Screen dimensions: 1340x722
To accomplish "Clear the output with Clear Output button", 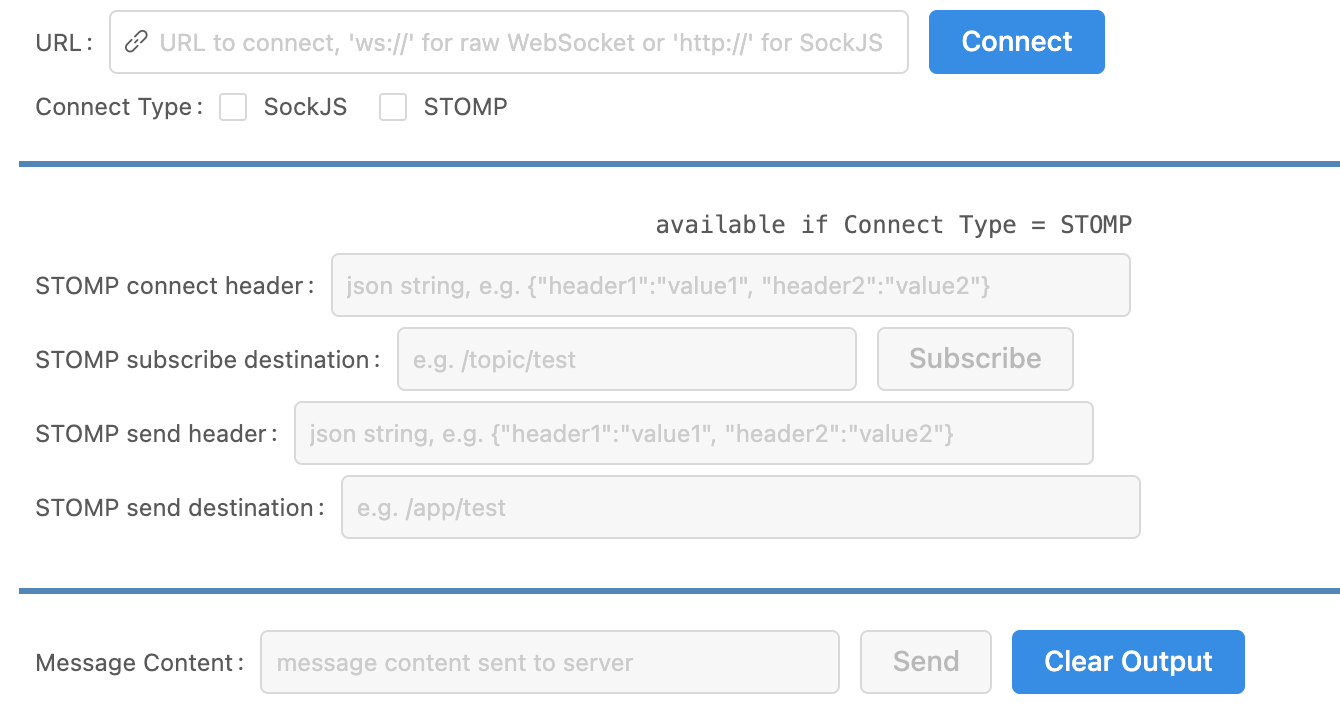I will (x=1128, y=662).
